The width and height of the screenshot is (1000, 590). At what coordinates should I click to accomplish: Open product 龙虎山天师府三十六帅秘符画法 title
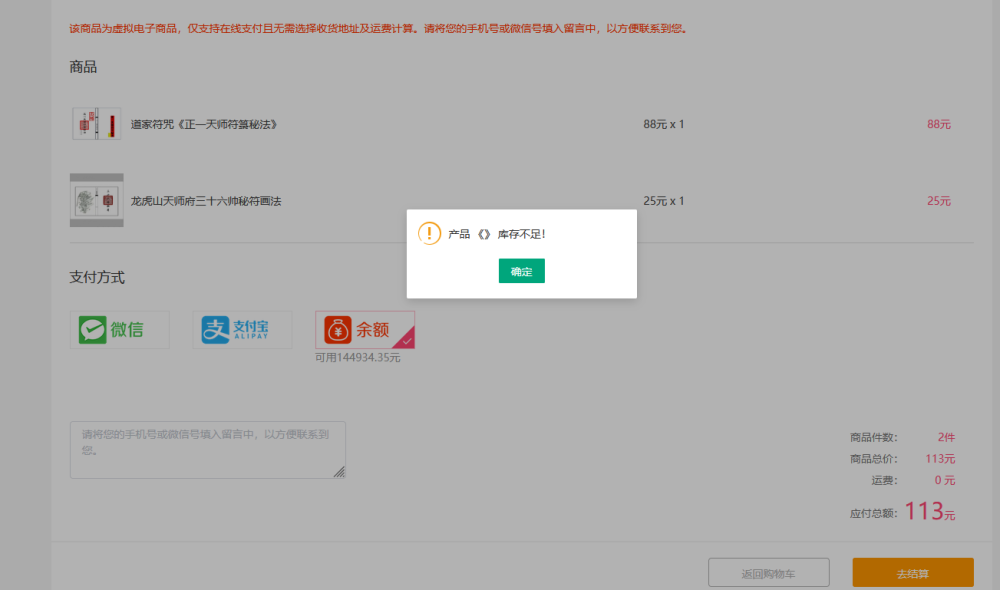tap(206, 201)
